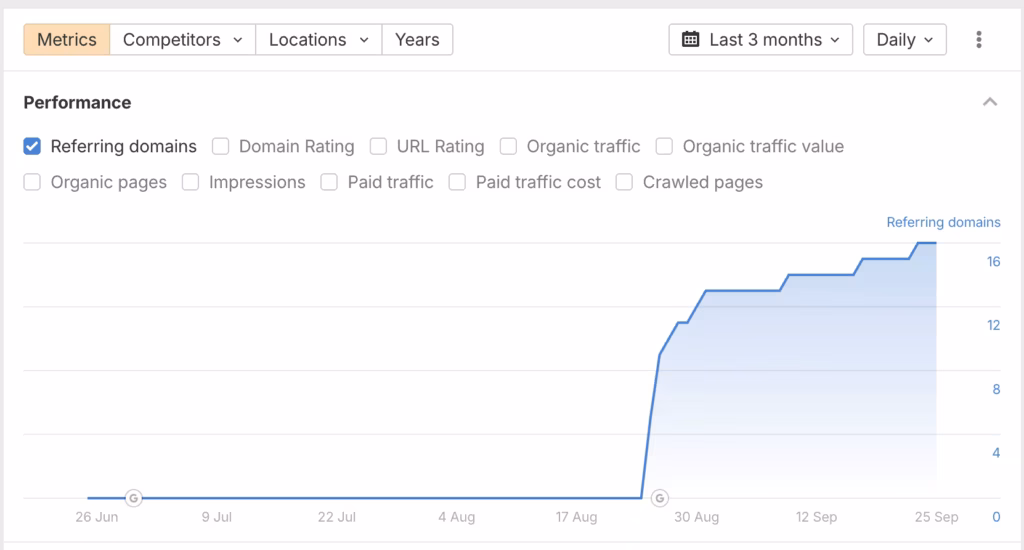Viewport: 1024px width, 550px height.
Task: Open the Competitors dropdown
Action: click(x=182, y=40)
